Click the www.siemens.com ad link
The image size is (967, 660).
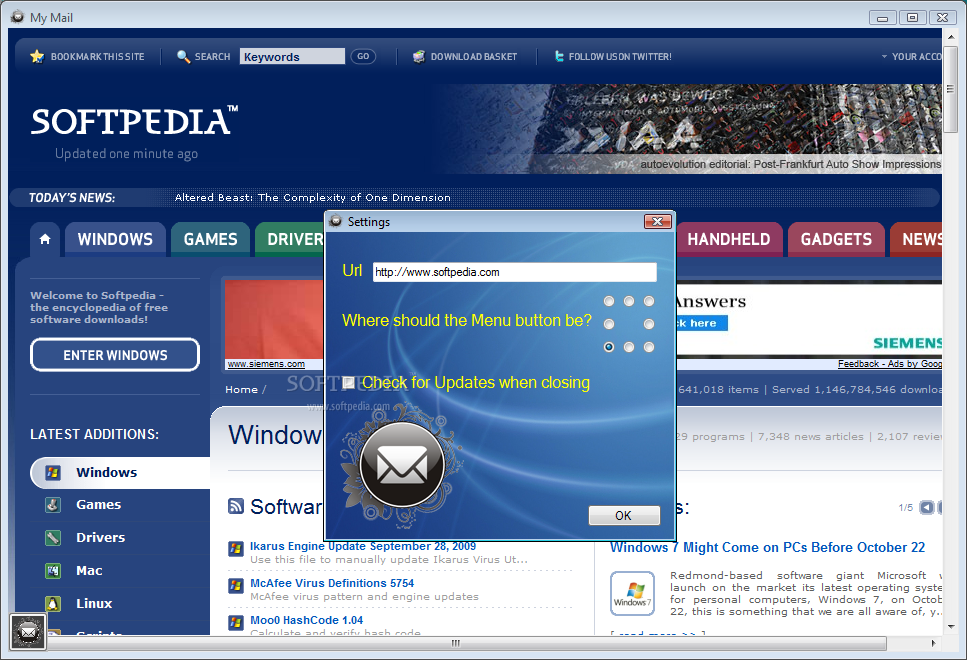[x=266, y=364]
